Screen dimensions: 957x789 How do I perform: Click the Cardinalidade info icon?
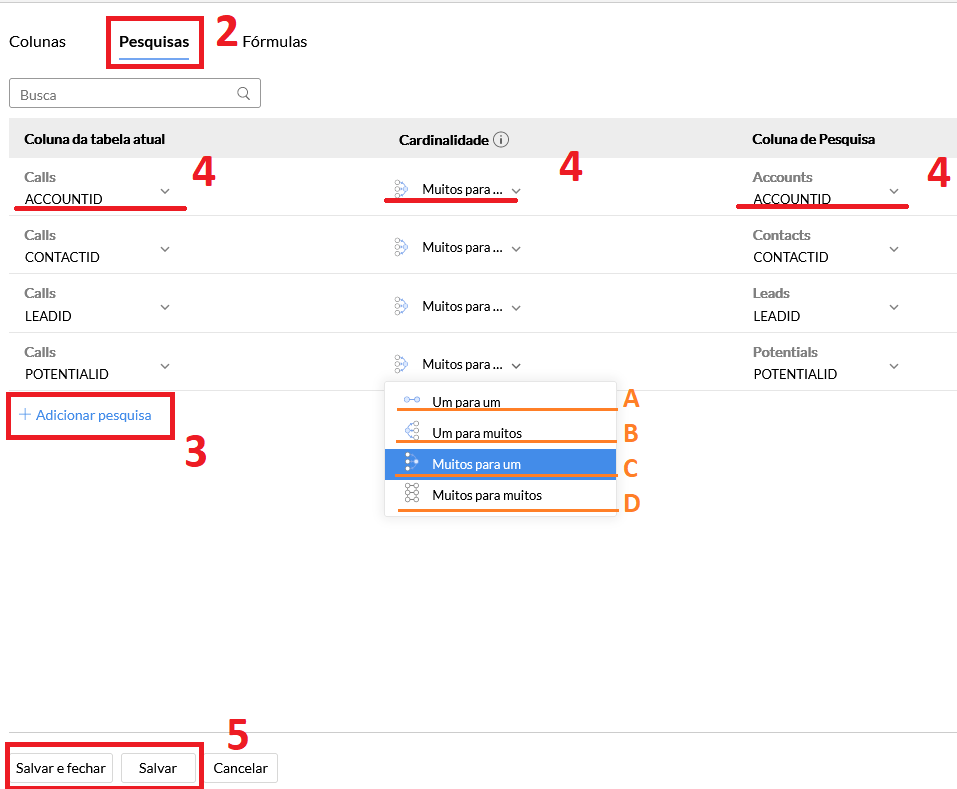[500, 140]
